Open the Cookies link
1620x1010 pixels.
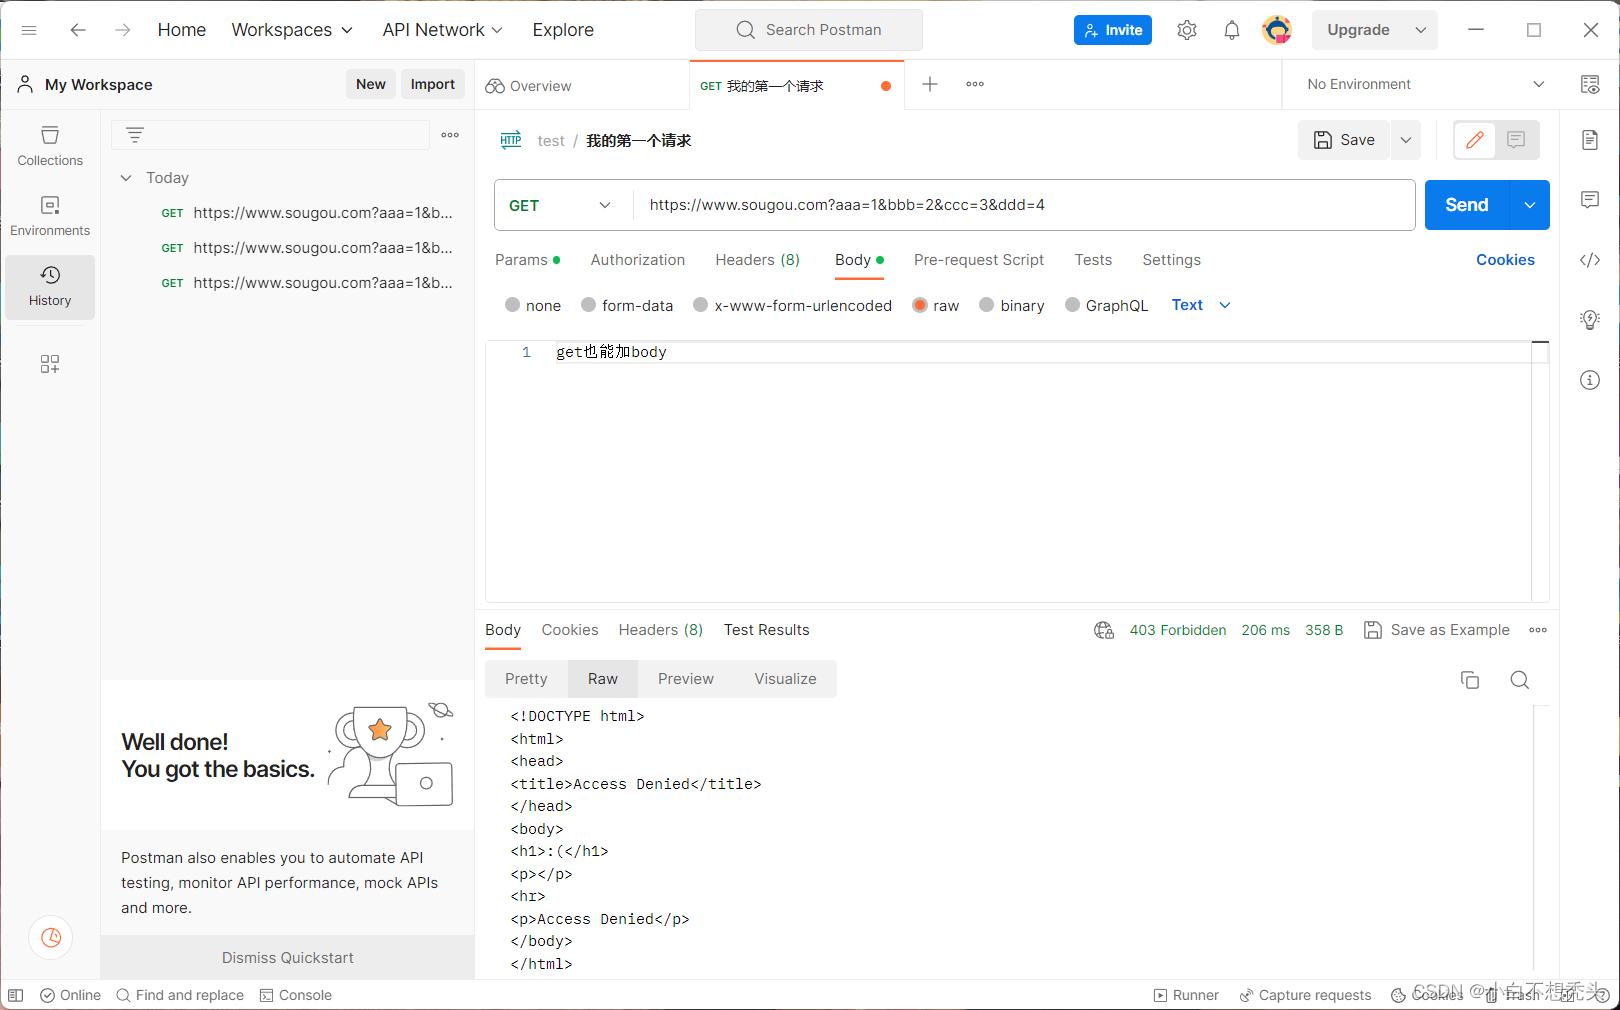[x=1505, y=260]
